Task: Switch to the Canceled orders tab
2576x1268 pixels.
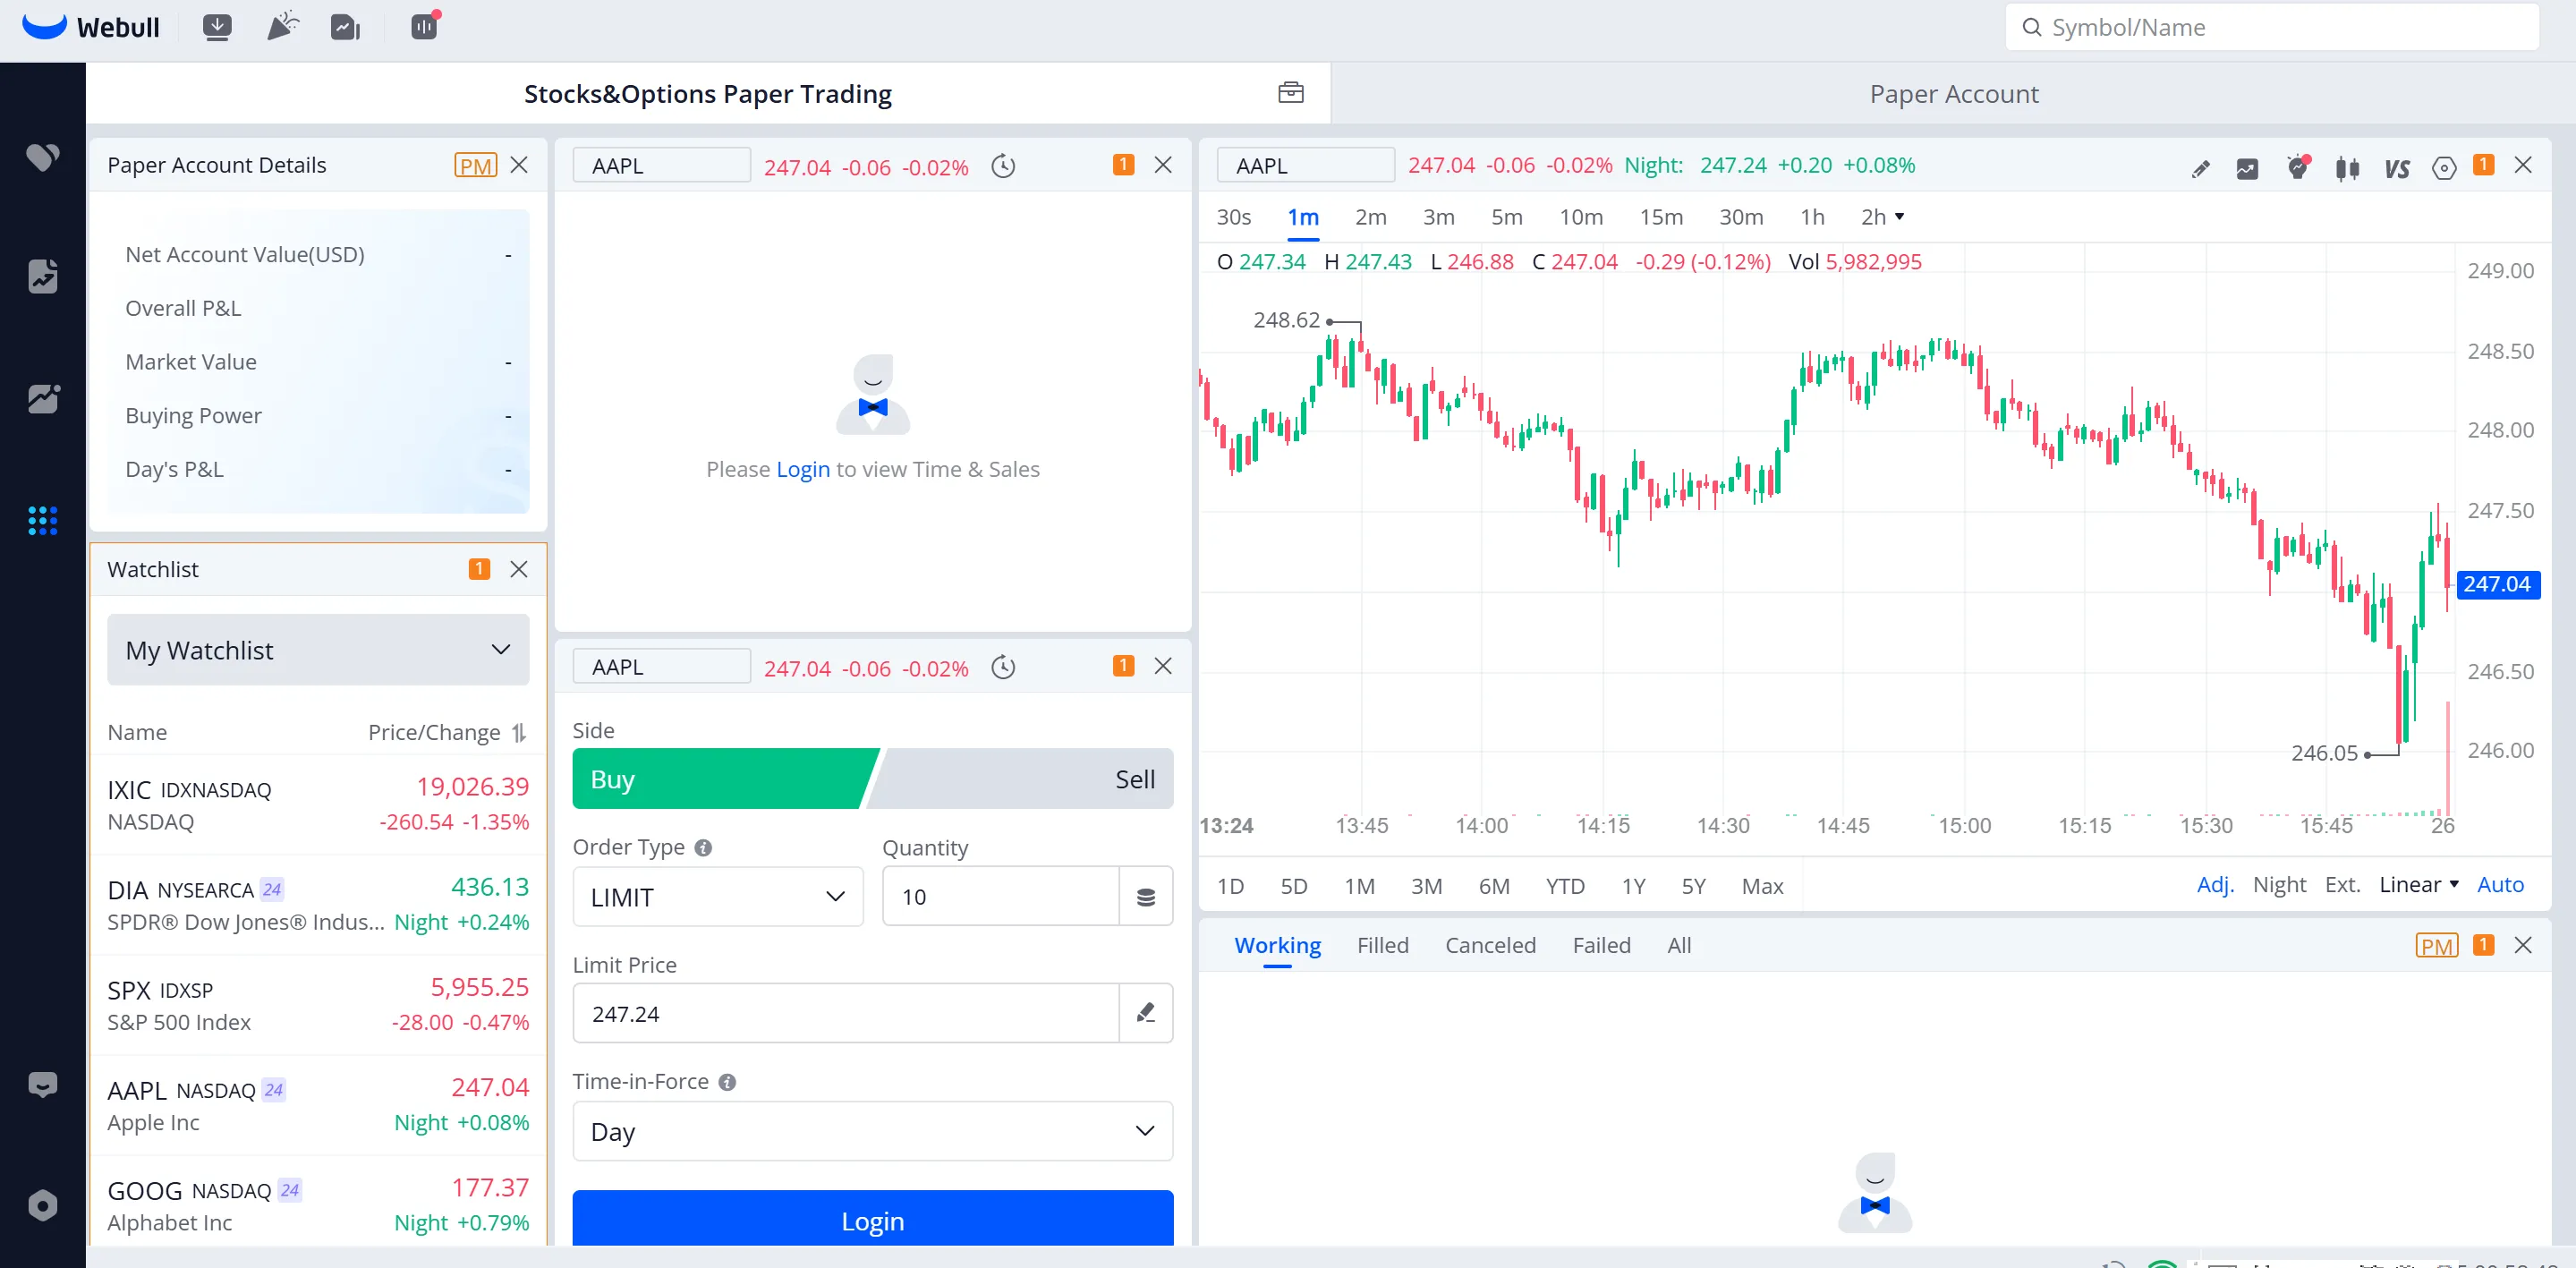Action: click(1490, 945)
